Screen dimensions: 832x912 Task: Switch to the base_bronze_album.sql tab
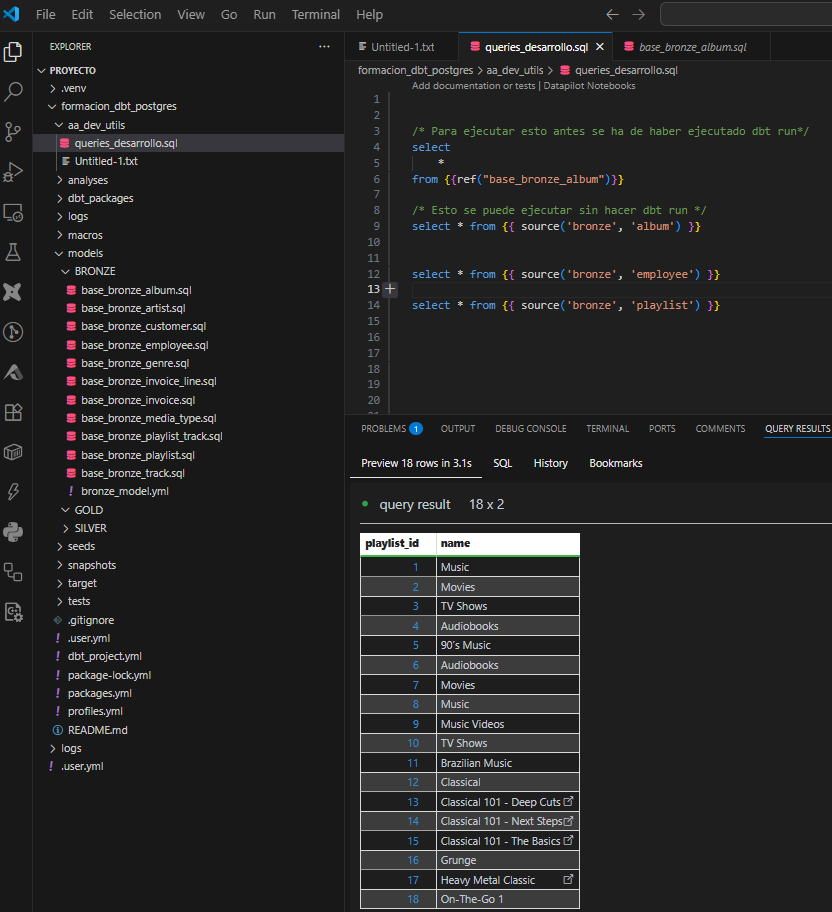(x=691, y=47)
